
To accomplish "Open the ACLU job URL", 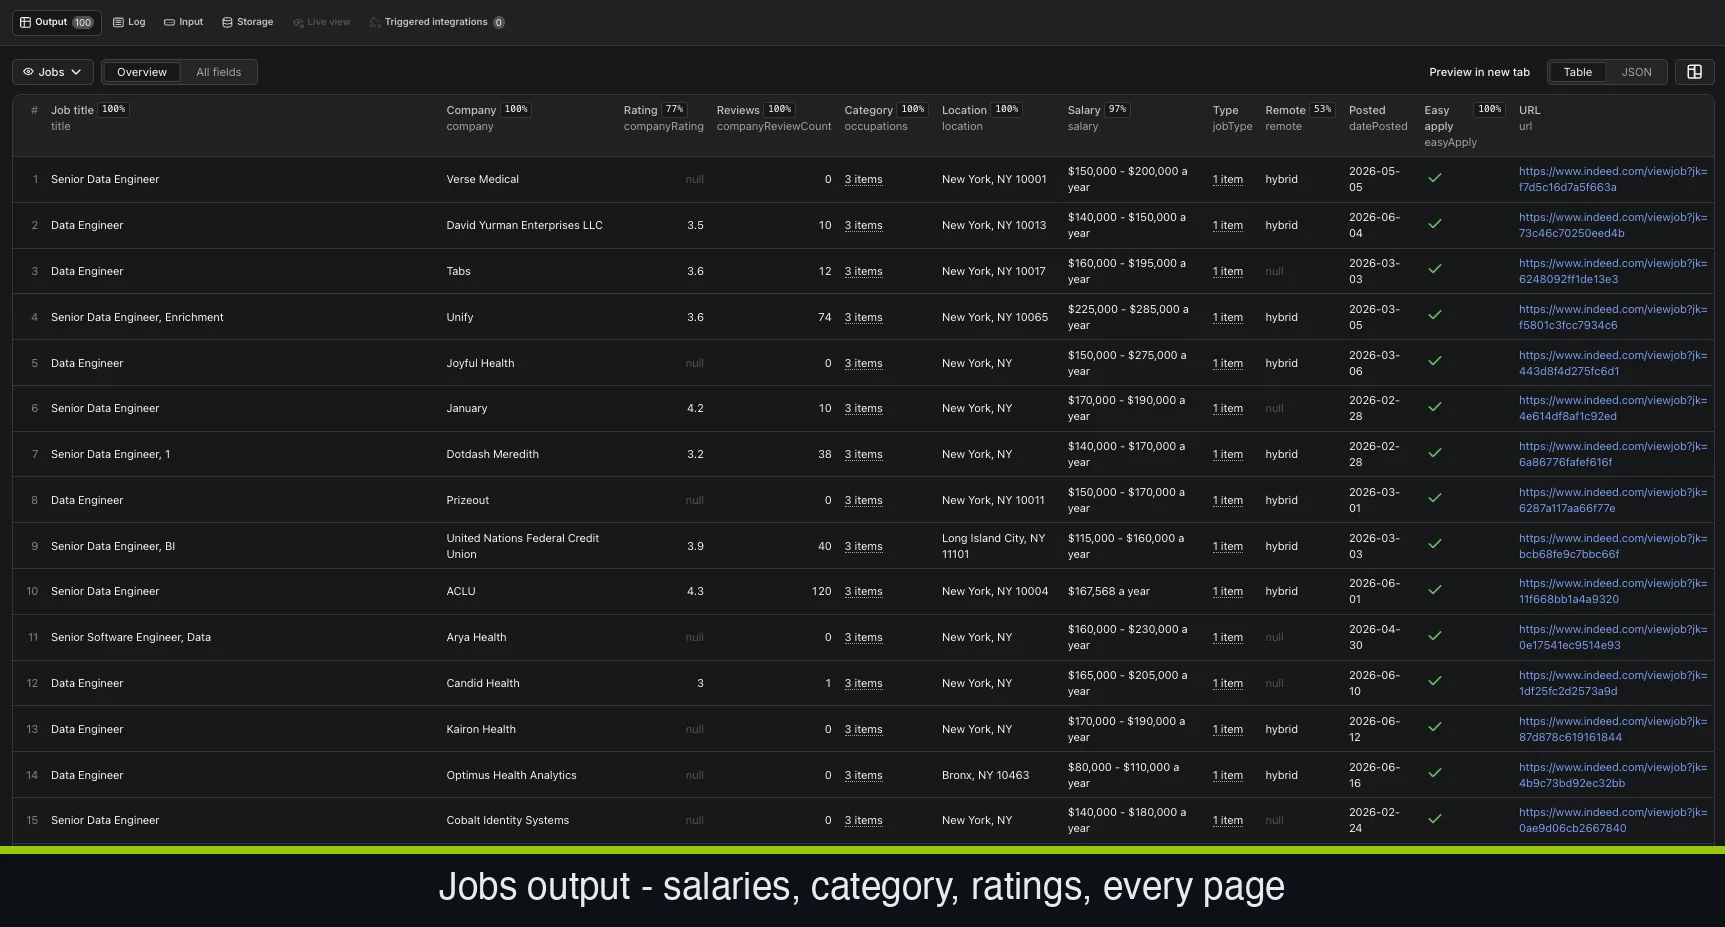I will click(x=1612, y=591).
